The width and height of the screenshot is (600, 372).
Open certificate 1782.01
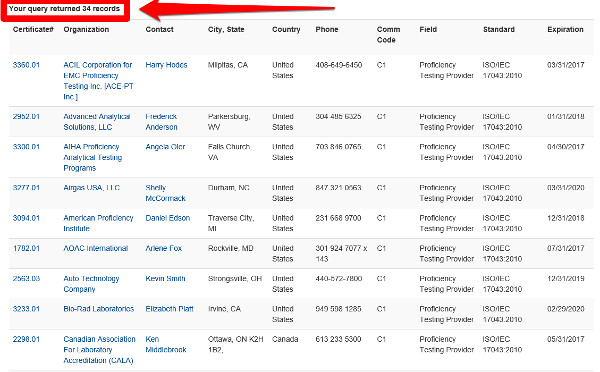pyautogui.click(x=26, y=248)
